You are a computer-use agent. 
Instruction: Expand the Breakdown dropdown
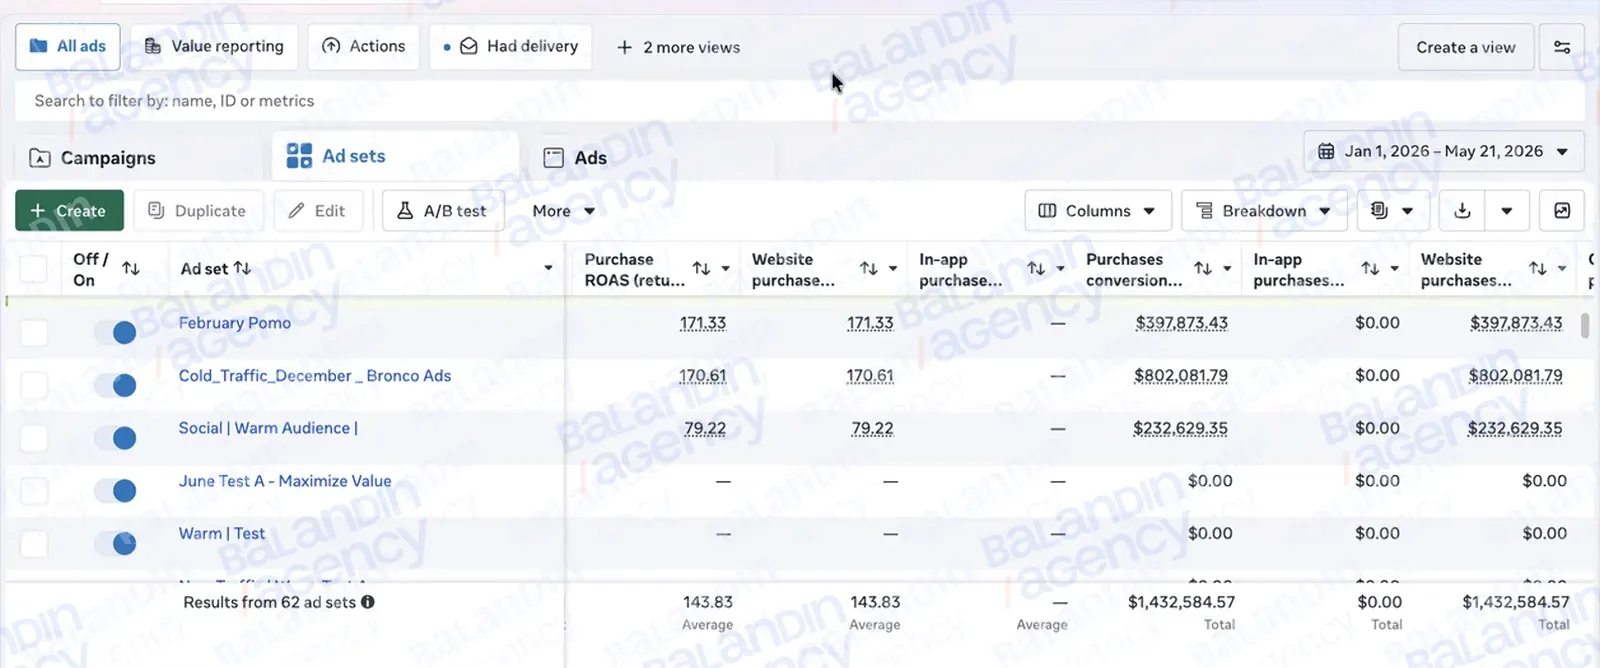point(1264,211)
